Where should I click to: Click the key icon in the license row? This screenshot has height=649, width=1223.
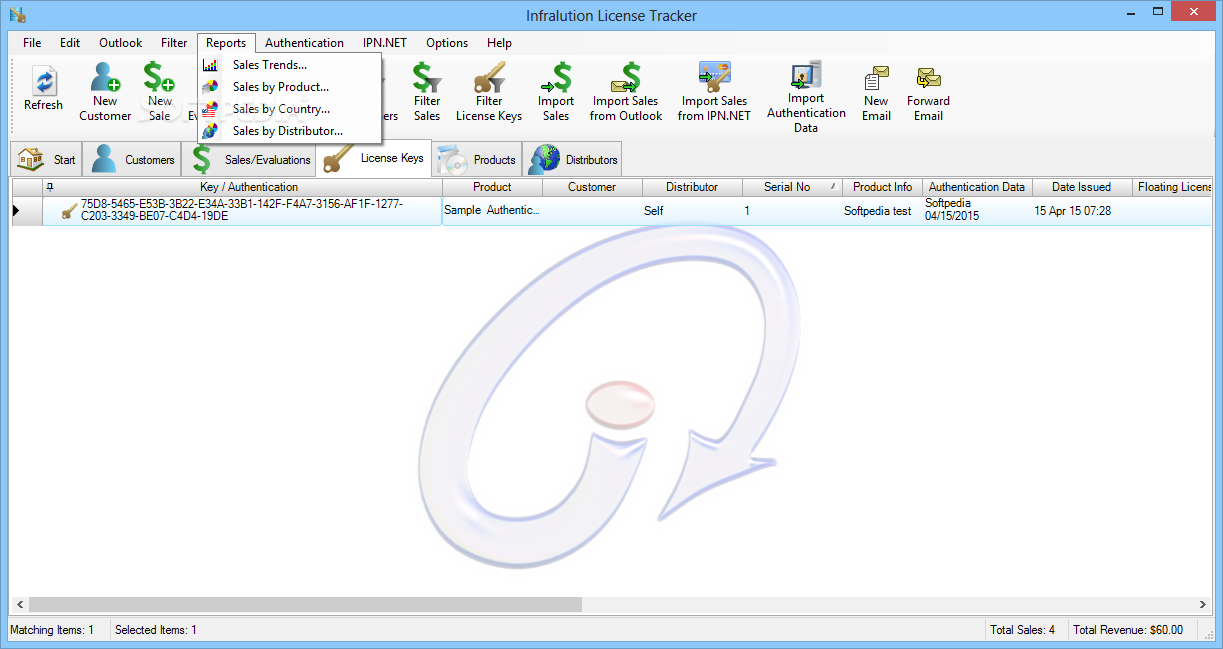tap(69, 211)
